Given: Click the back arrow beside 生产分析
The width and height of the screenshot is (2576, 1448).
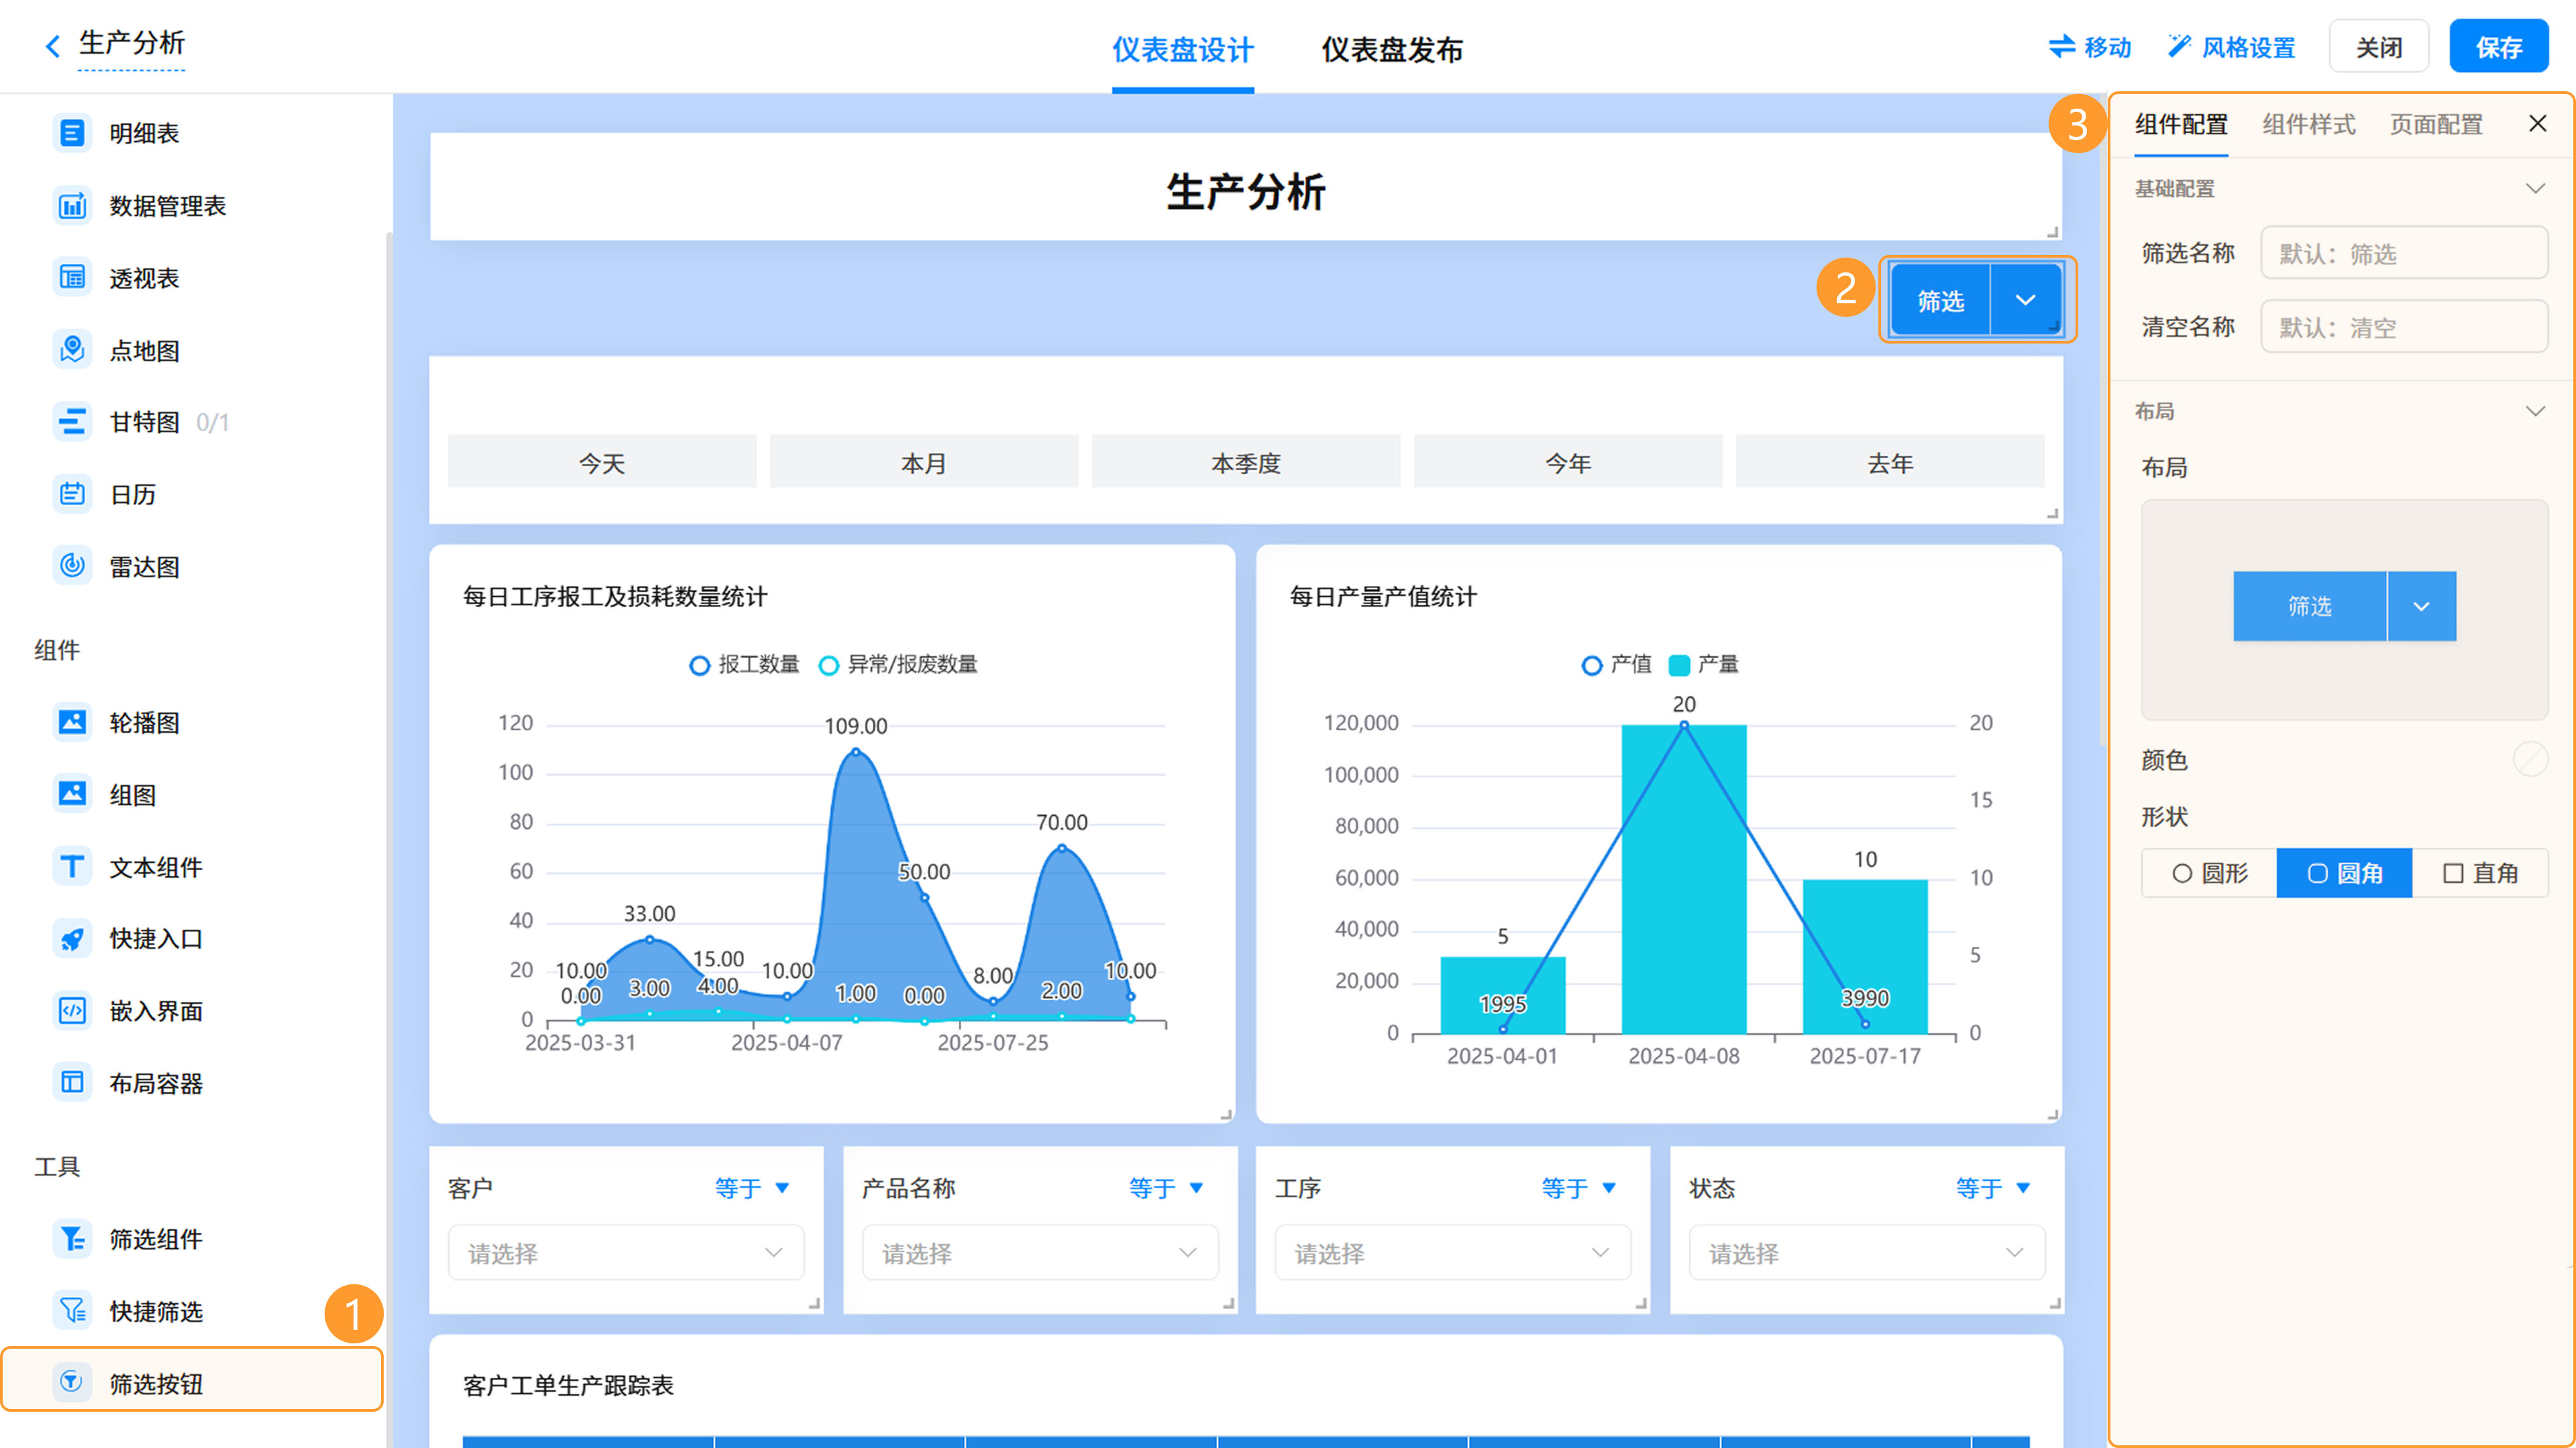Looking at the screenshot, I should tap(53, 45).
